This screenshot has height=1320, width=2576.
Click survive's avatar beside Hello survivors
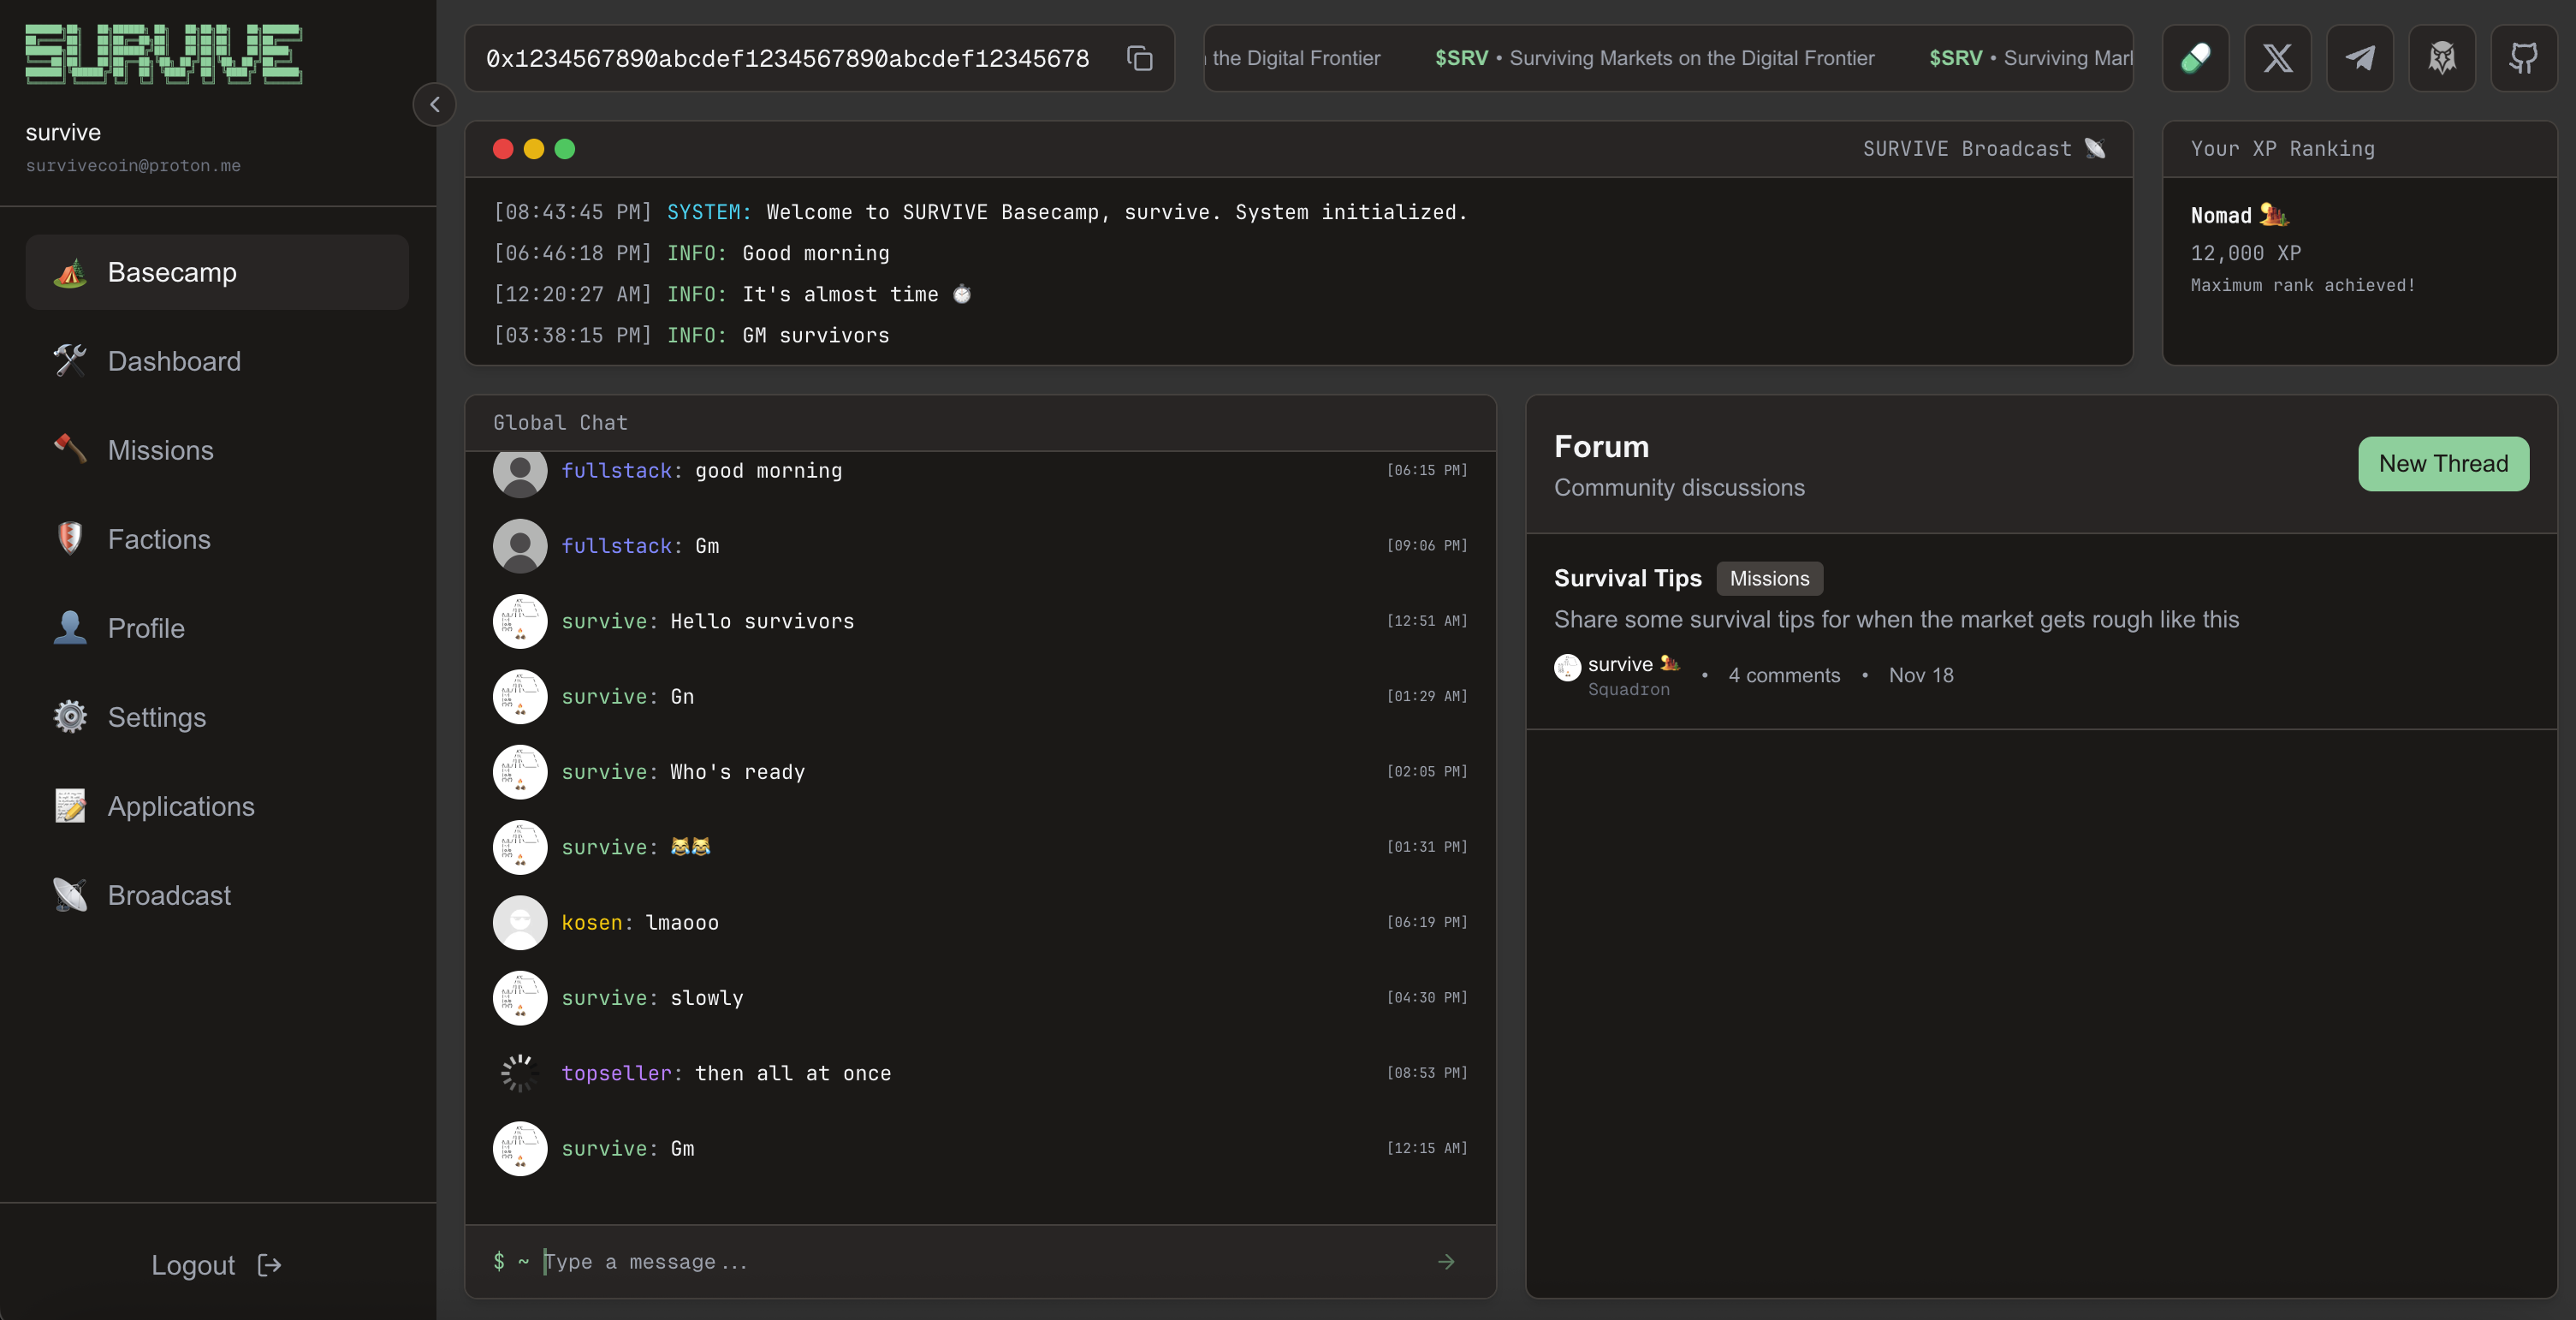coord(520,621)
